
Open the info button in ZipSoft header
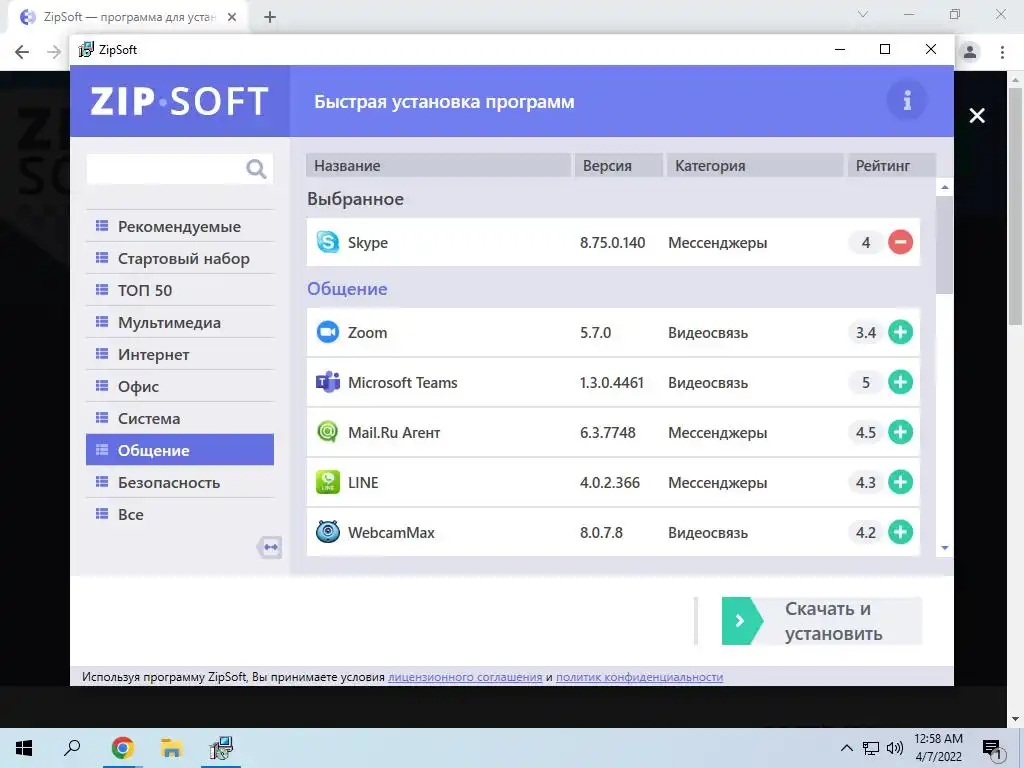click(x=906, y=101)
